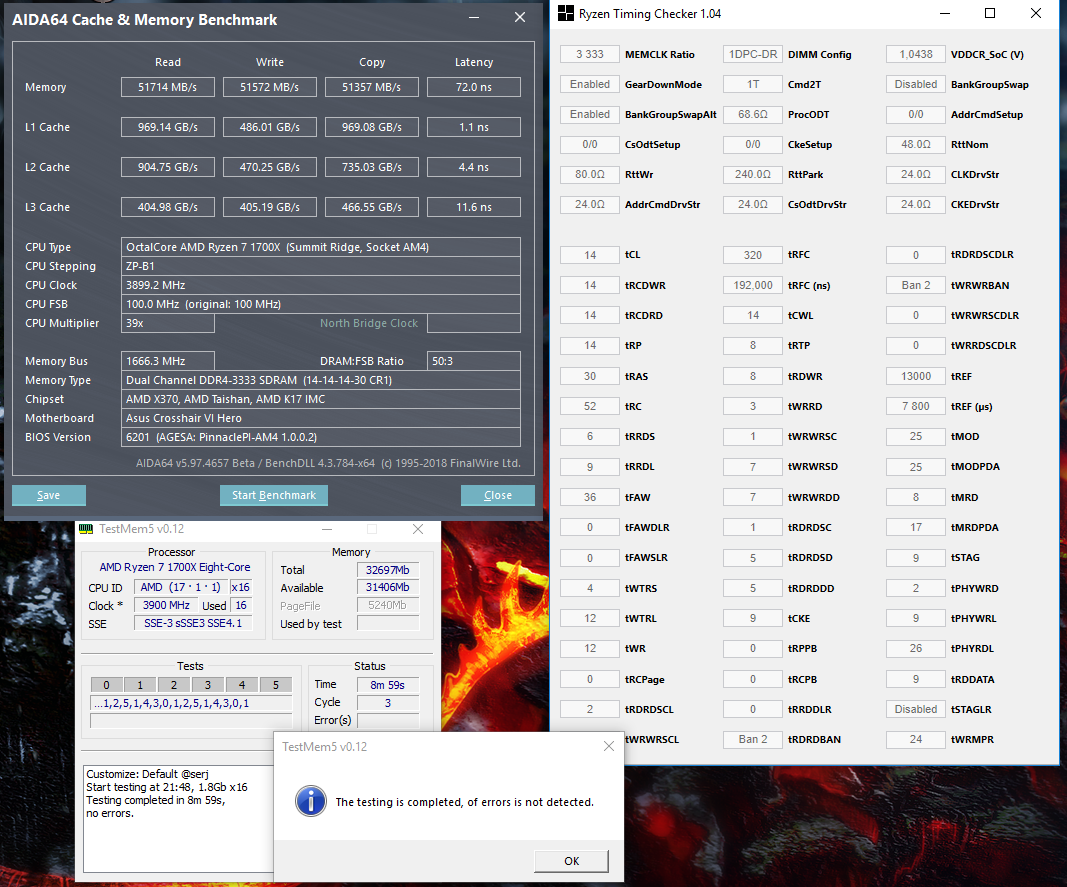1067x887 pixels.
Task: Click the test sequence list in TestMem5
Action: point(191,703)
